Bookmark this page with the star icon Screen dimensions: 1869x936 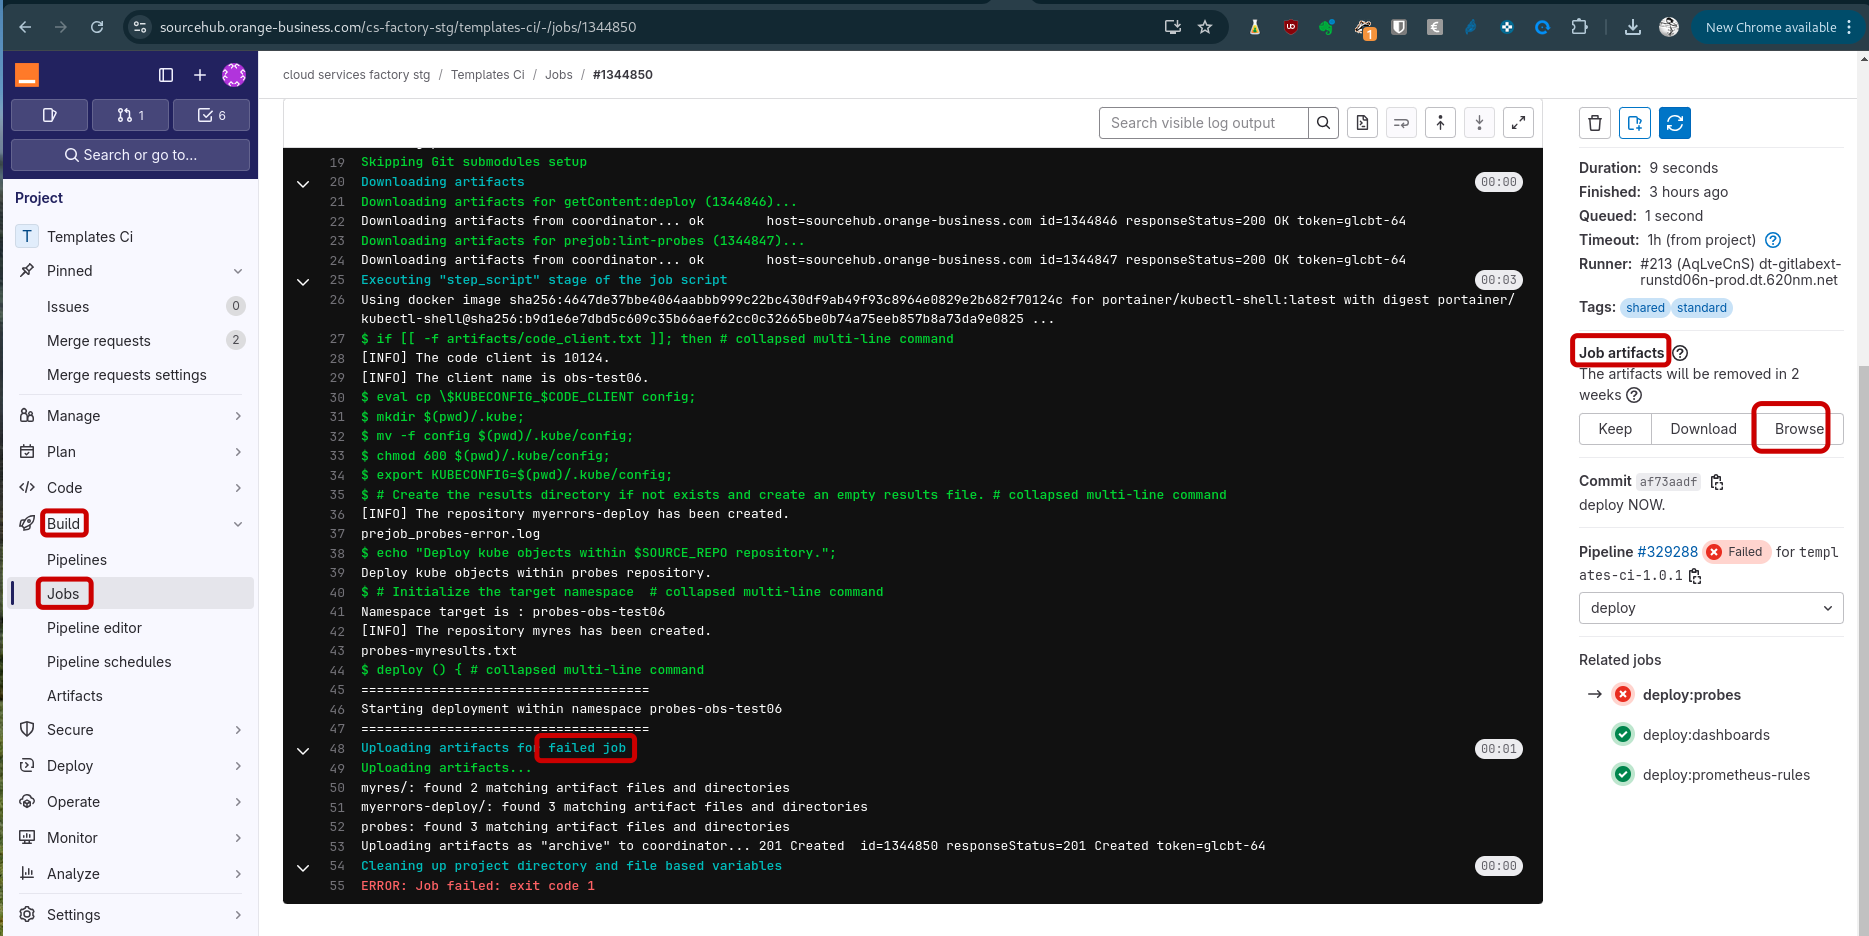(1205, 27)
